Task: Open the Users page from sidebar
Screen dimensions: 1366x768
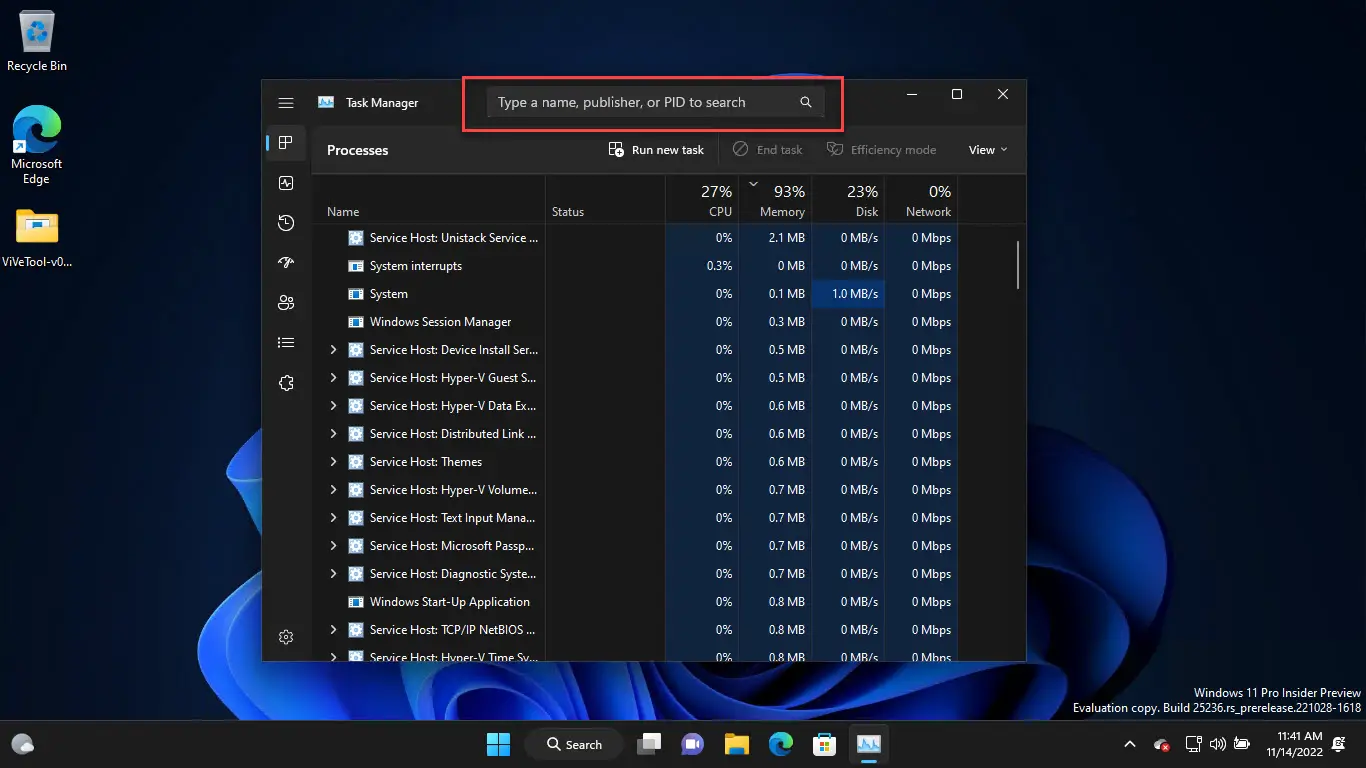Action: pyautogui.click(x=286, y=303)
